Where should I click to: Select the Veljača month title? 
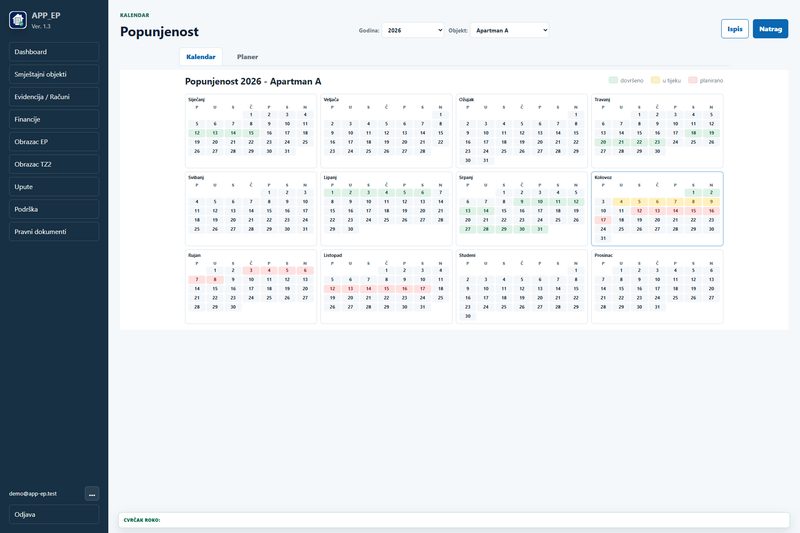click(331, 99)
